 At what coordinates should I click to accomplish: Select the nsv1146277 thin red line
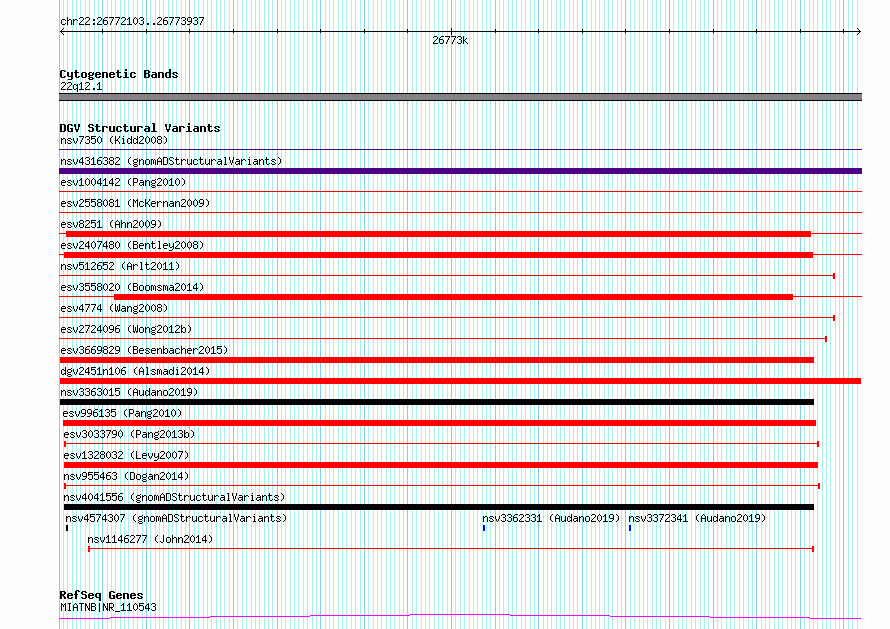pyautogui.click(x=451, y=549)
